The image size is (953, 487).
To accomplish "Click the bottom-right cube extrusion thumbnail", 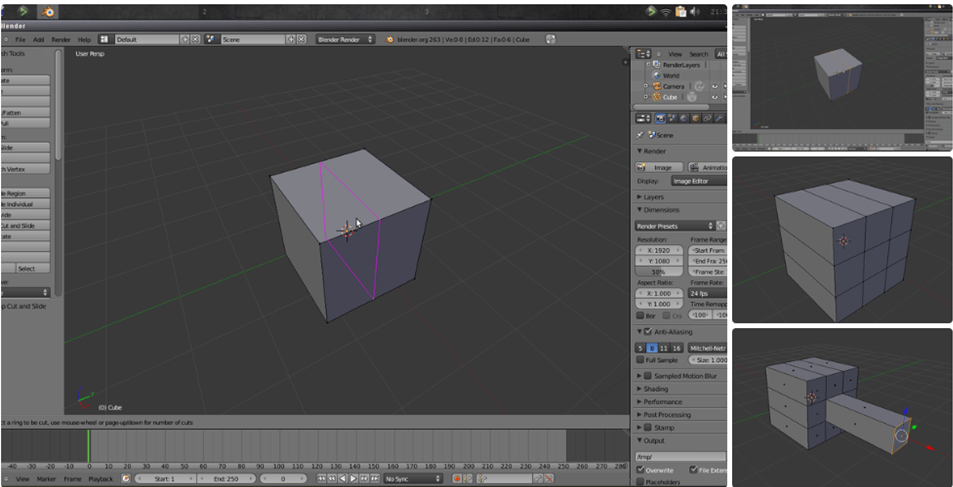I will [842, 406].
